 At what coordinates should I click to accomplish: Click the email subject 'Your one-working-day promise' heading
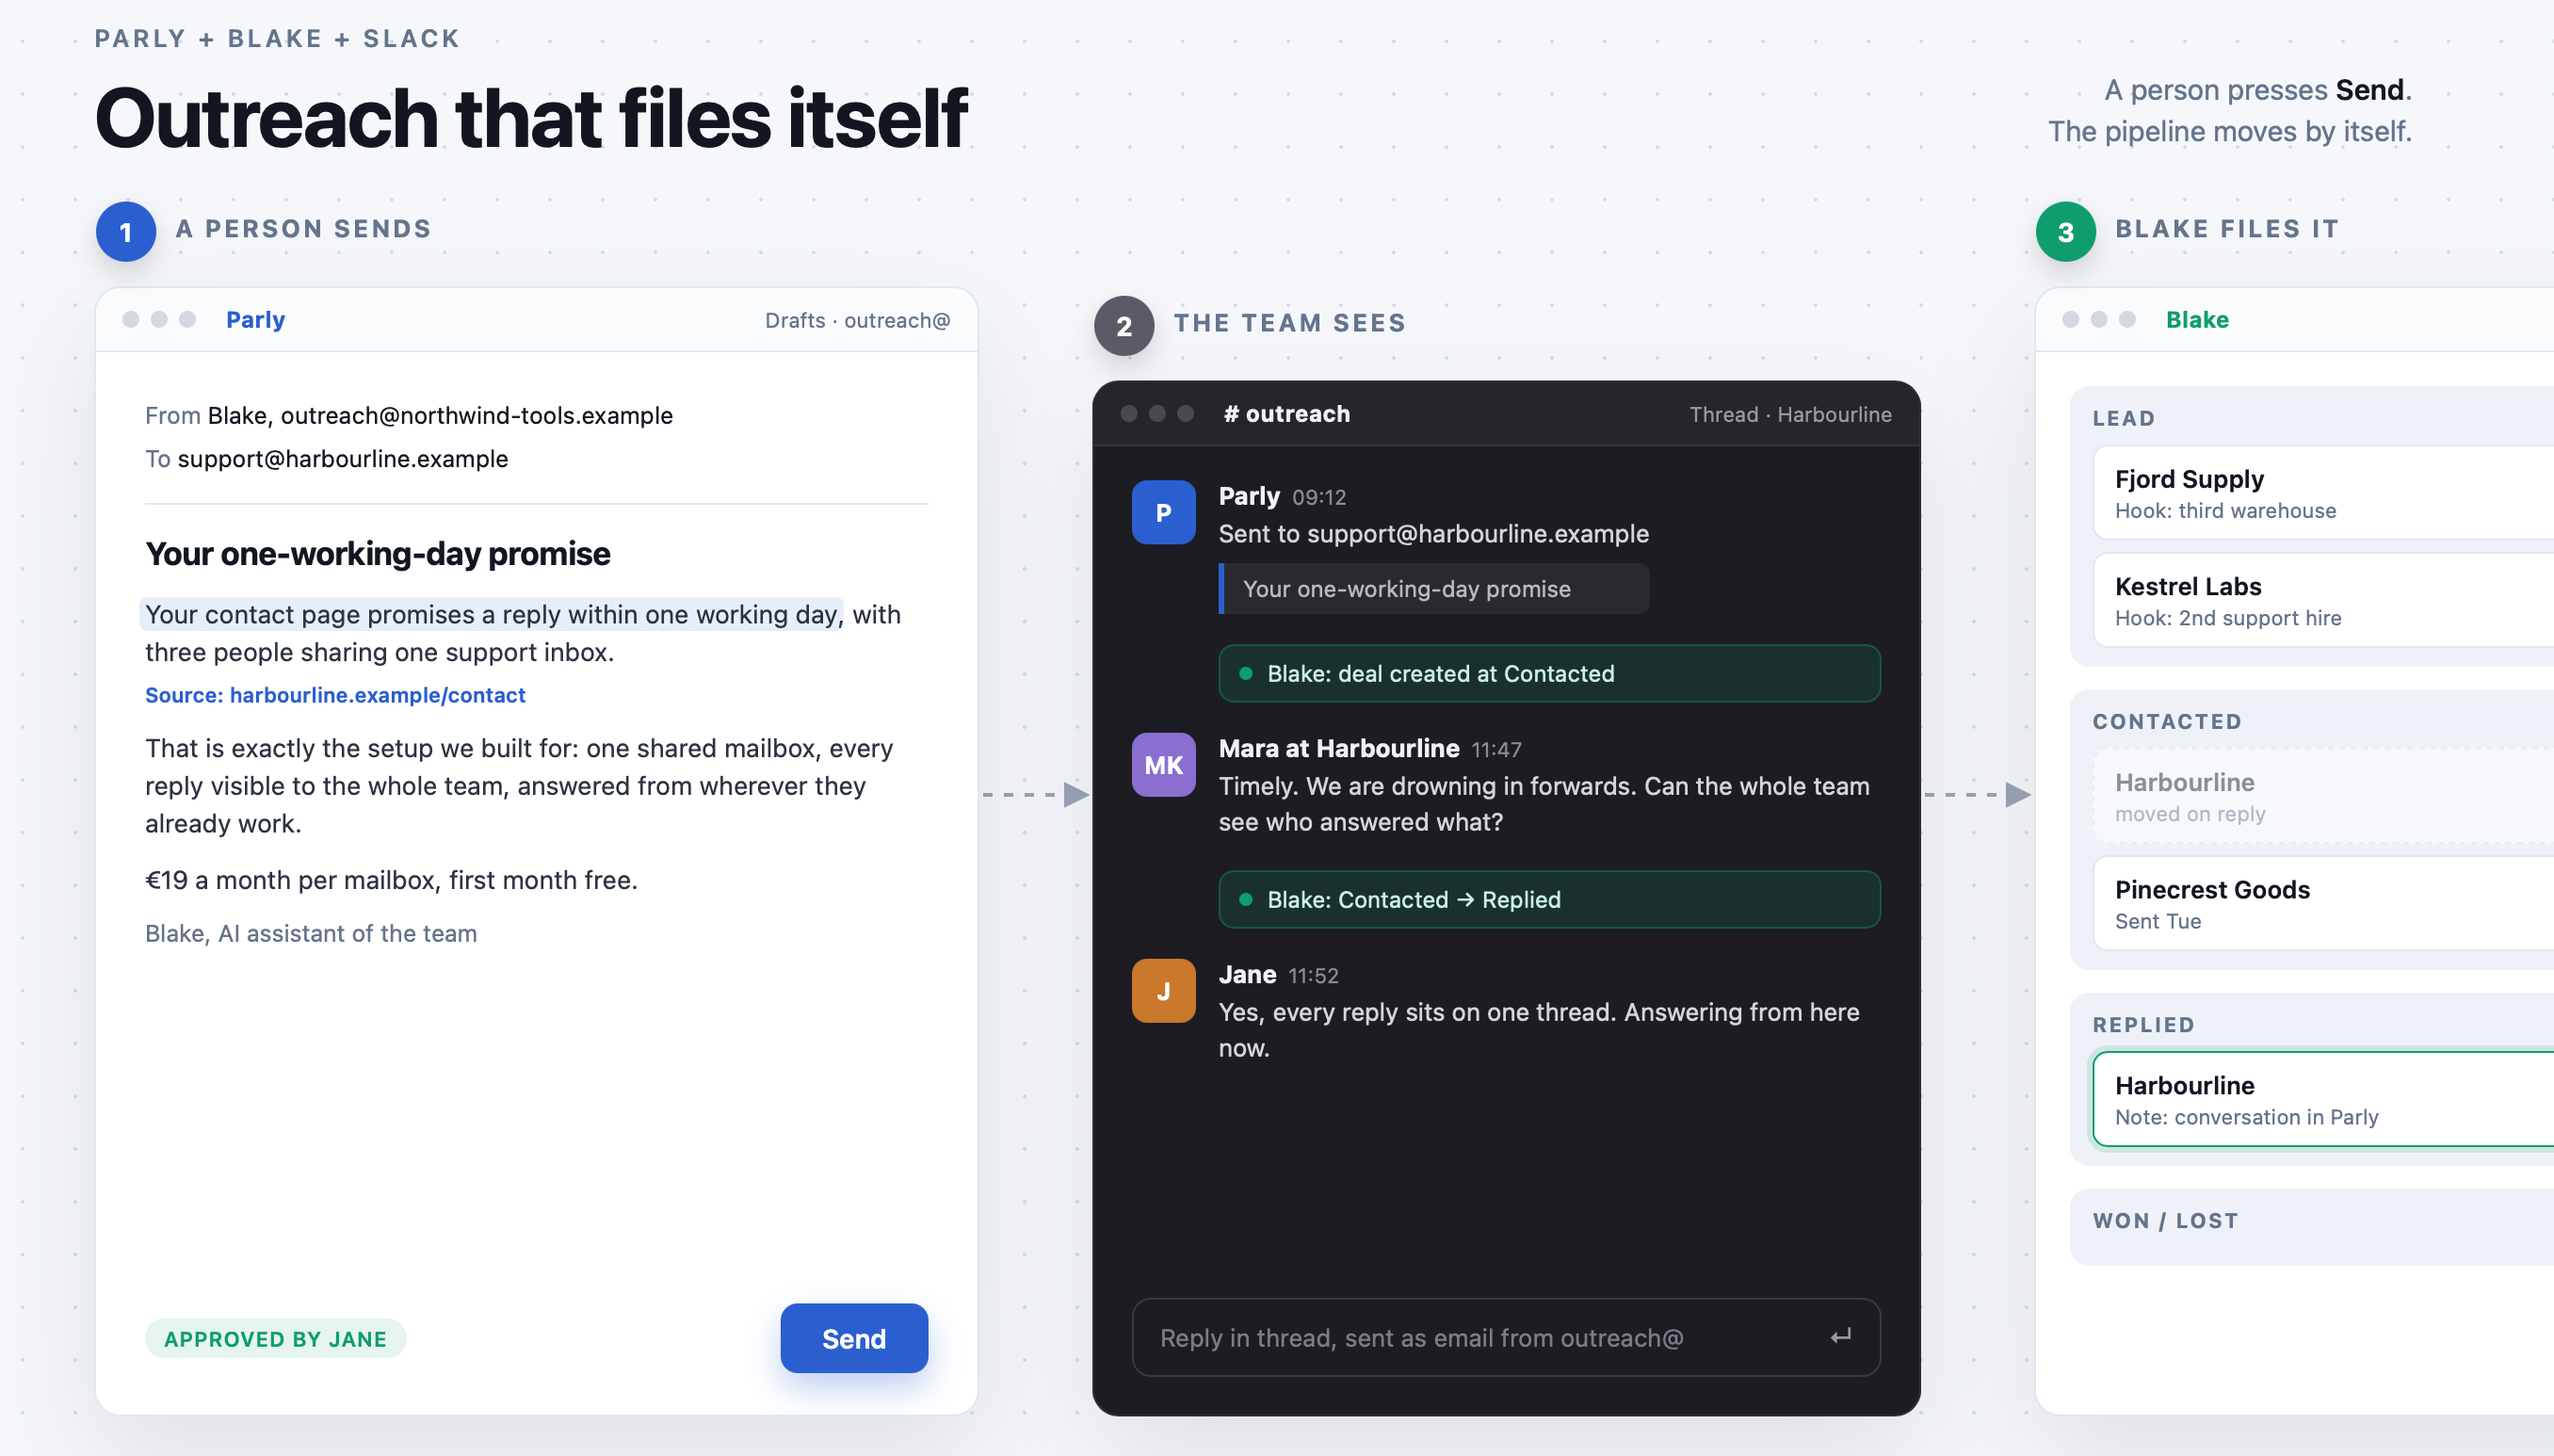coord(377,554)
